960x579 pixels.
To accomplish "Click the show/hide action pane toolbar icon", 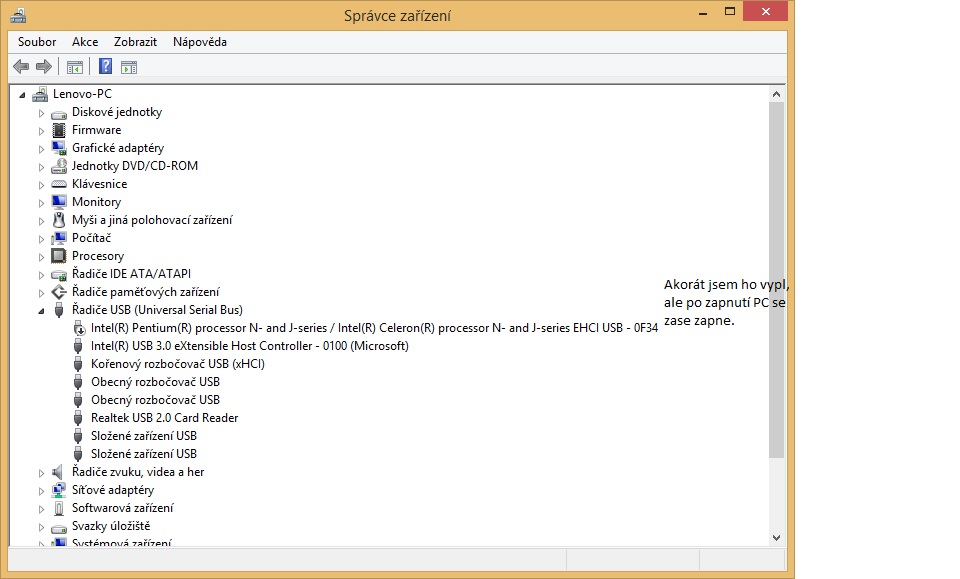I will (129, 67).
